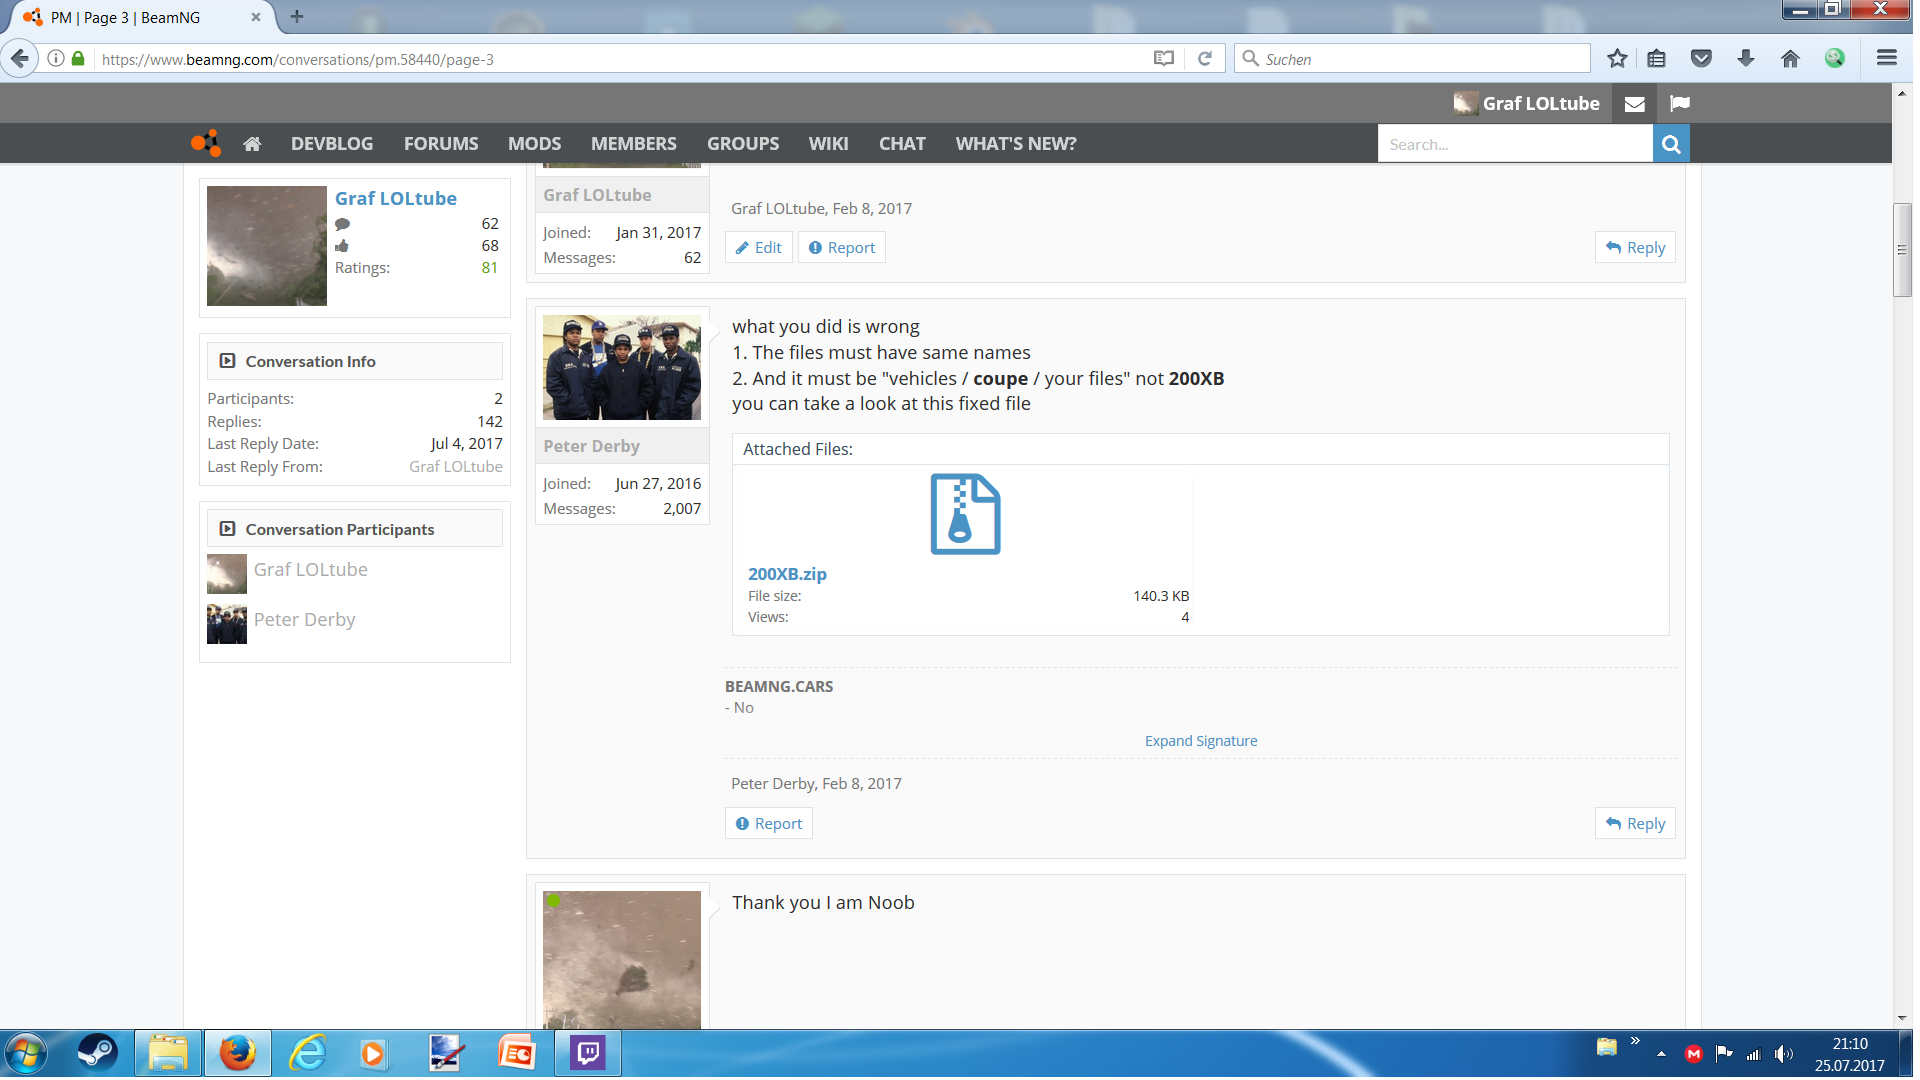
Task: Open the DEVBLOG menu item
Action: point(332,144)
